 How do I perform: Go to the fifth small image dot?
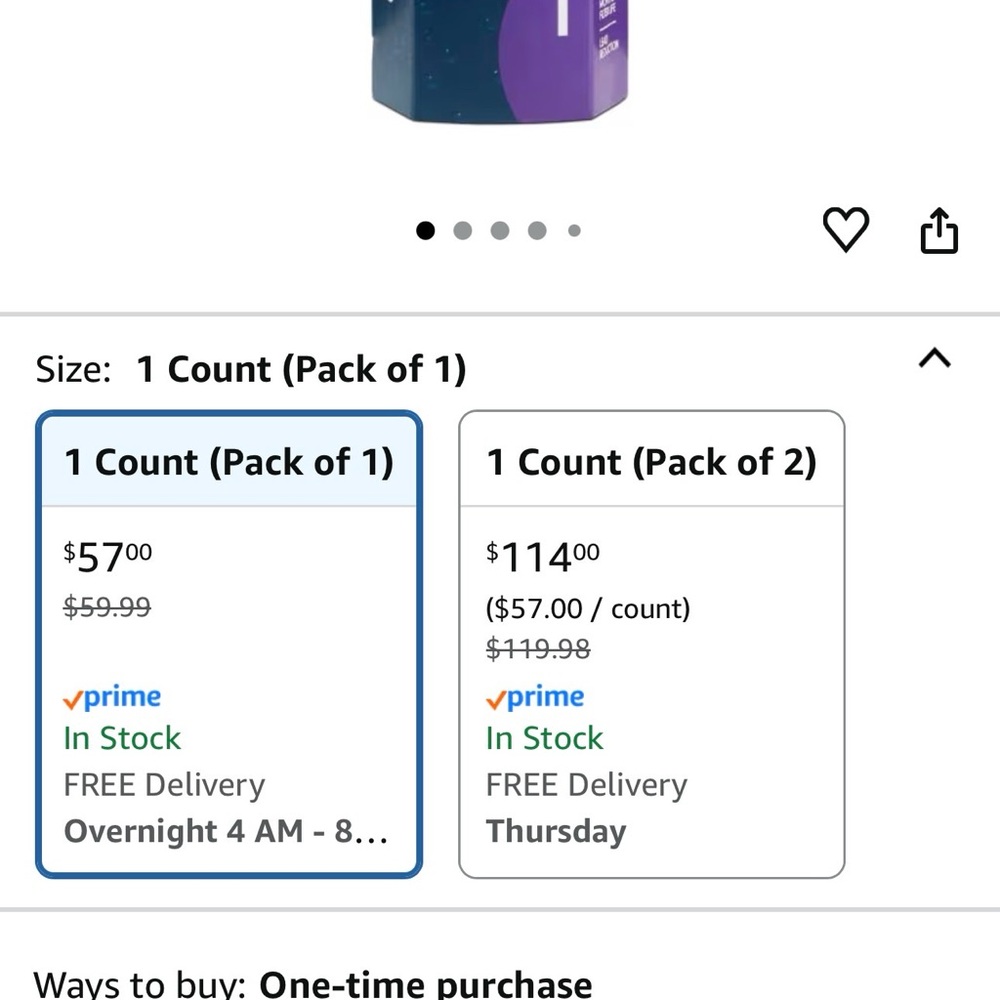pyautogui.click(x=574, y=230)
